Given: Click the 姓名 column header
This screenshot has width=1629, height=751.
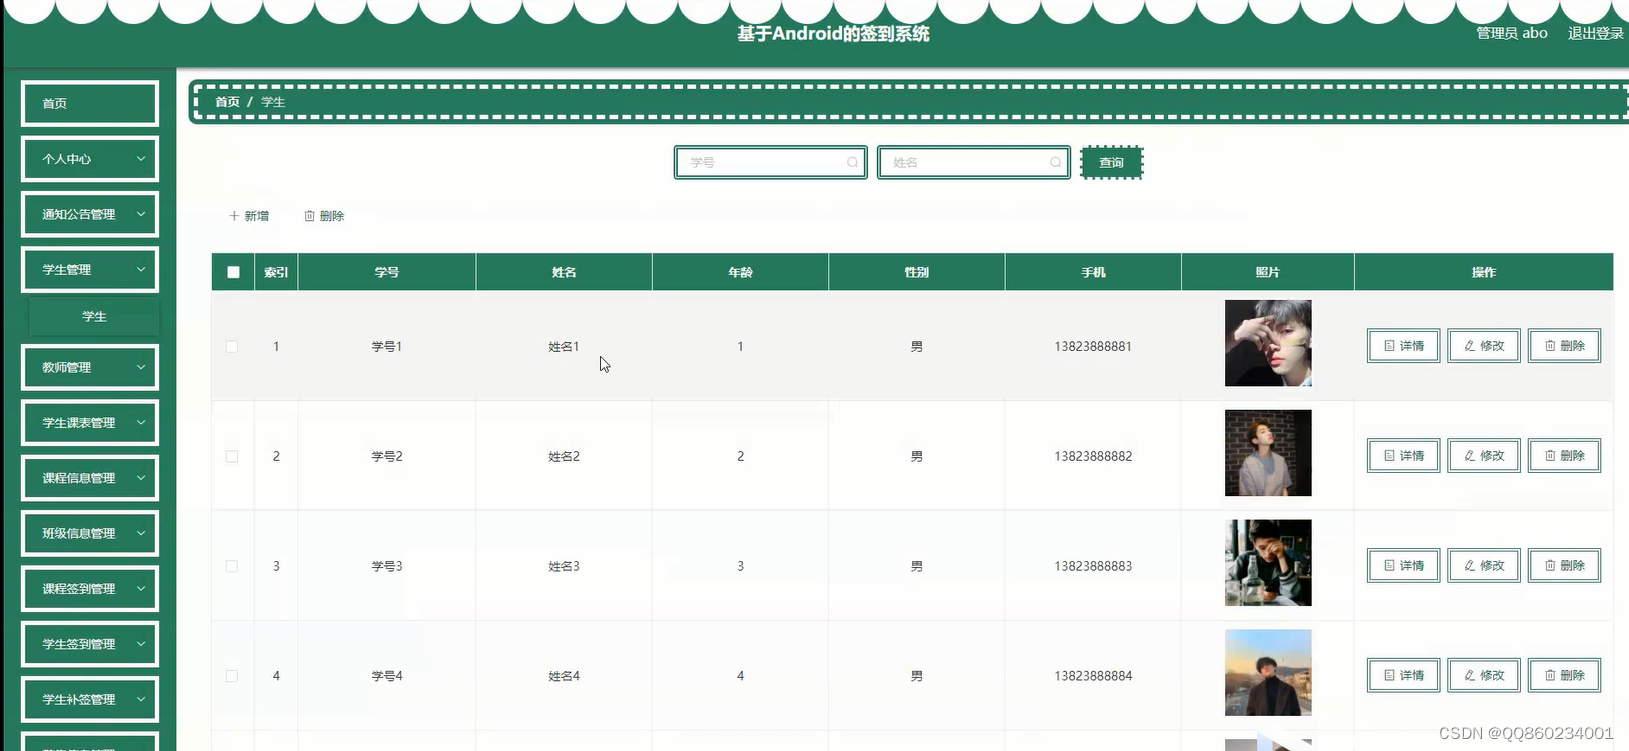Looking at the screenshot, I should (564, 272).
